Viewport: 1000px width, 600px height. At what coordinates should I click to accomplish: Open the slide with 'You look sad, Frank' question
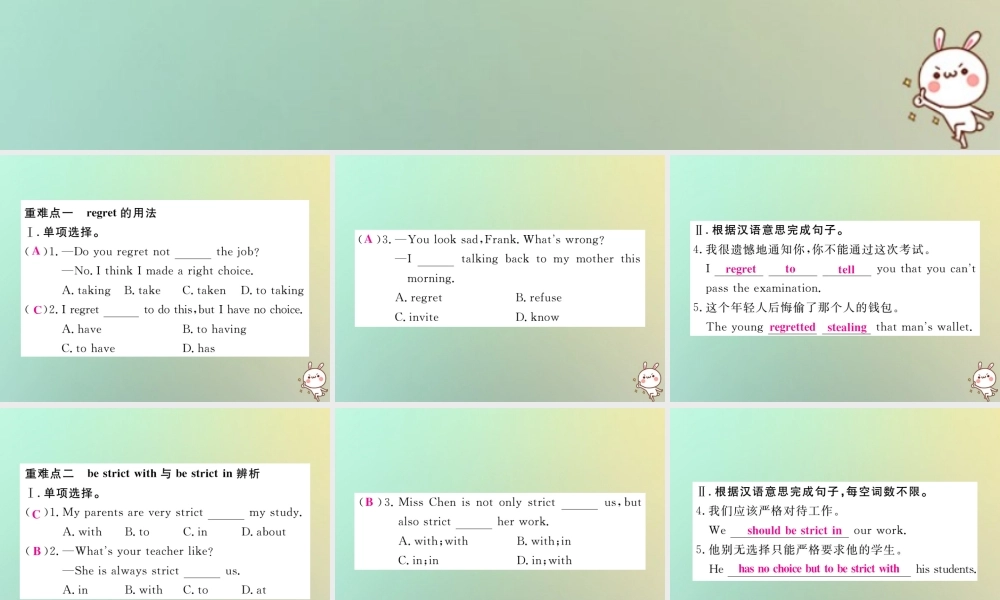(500, 279)
